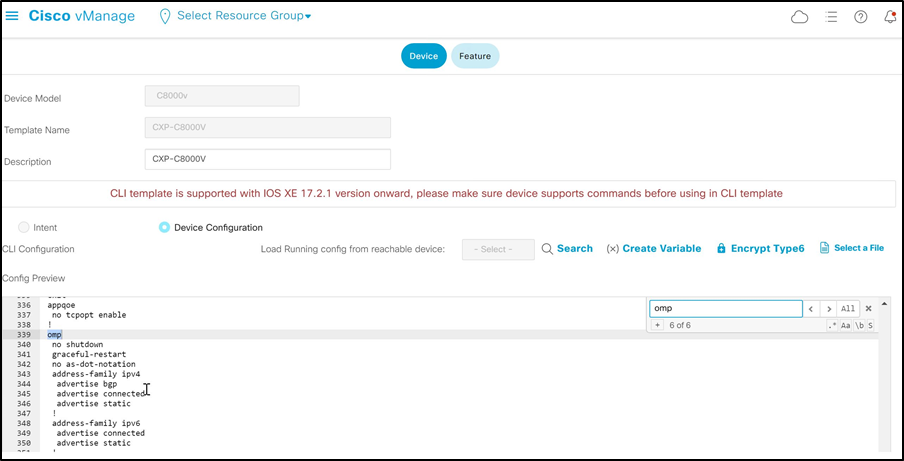The height and width of the screenshot is (461, 904).
Task: Go to previous search match
Action: (x=811, y=309)
